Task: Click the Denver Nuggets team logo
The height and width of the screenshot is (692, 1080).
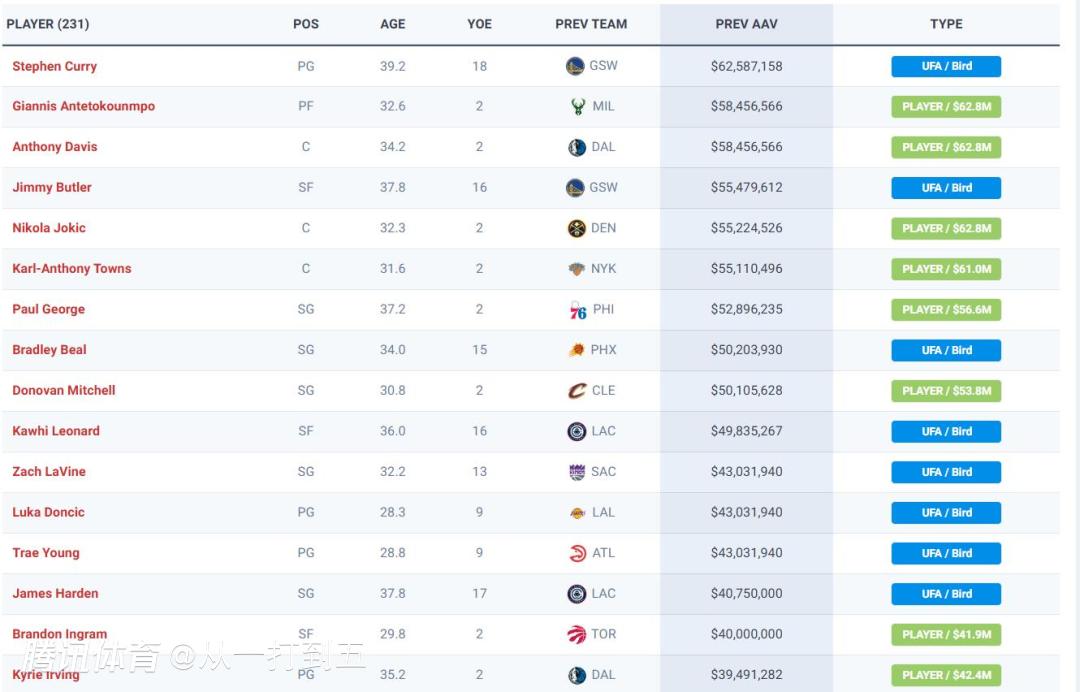Action: coord(576,229)
